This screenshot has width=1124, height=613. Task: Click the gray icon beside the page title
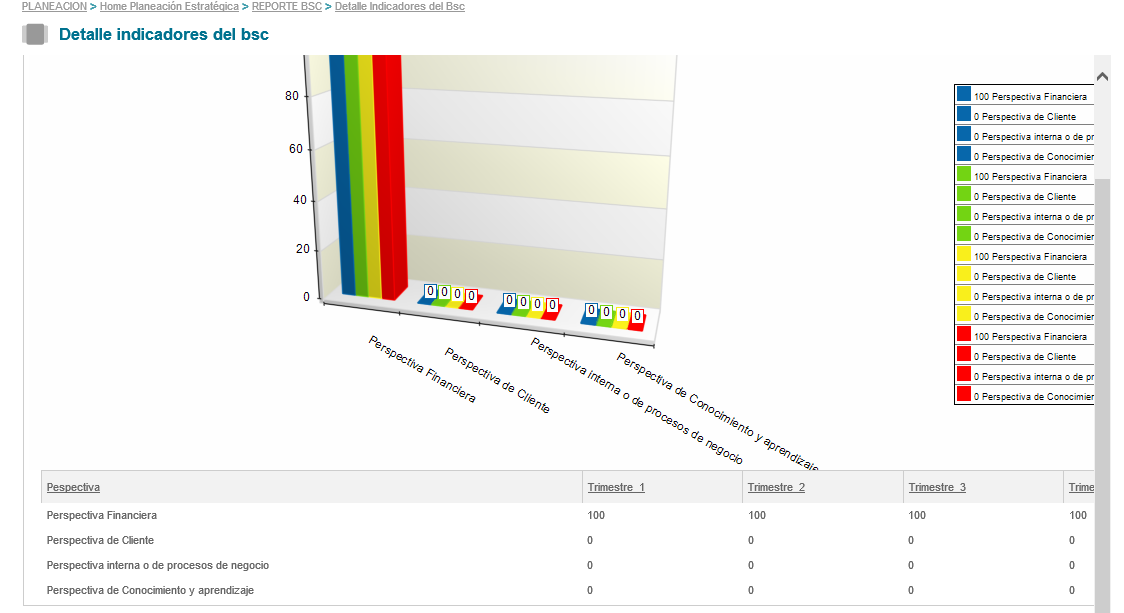click(x=35, y=35)
